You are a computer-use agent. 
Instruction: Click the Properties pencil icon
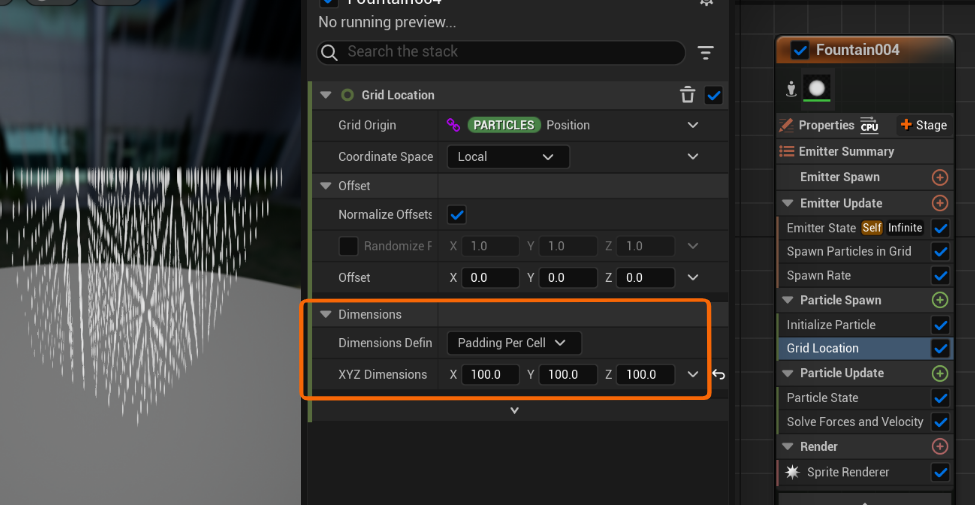[x=786, y=125]
